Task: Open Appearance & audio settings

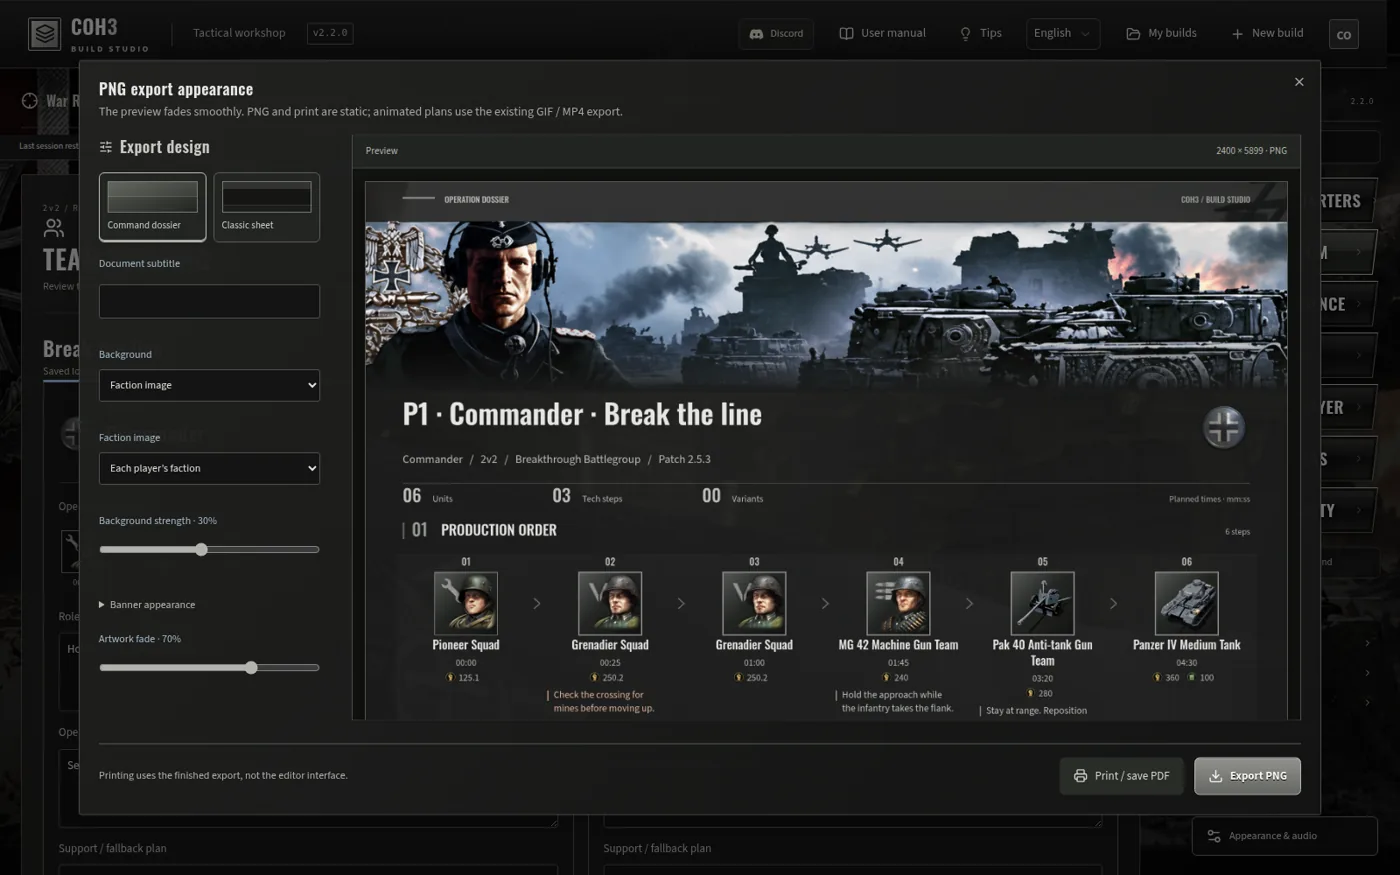Action: pyautogui.click(x=1284, y=836)
